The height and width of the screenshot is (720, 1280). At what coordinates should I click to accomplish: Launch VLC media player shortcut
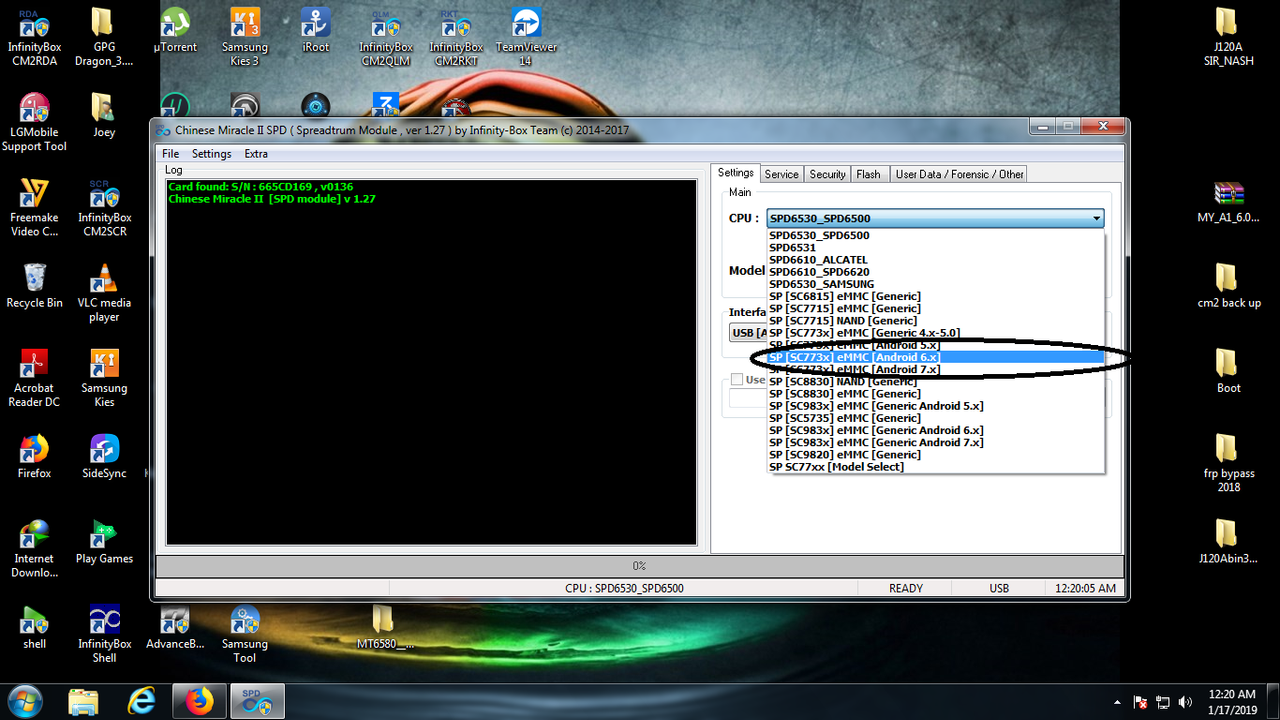104,292
